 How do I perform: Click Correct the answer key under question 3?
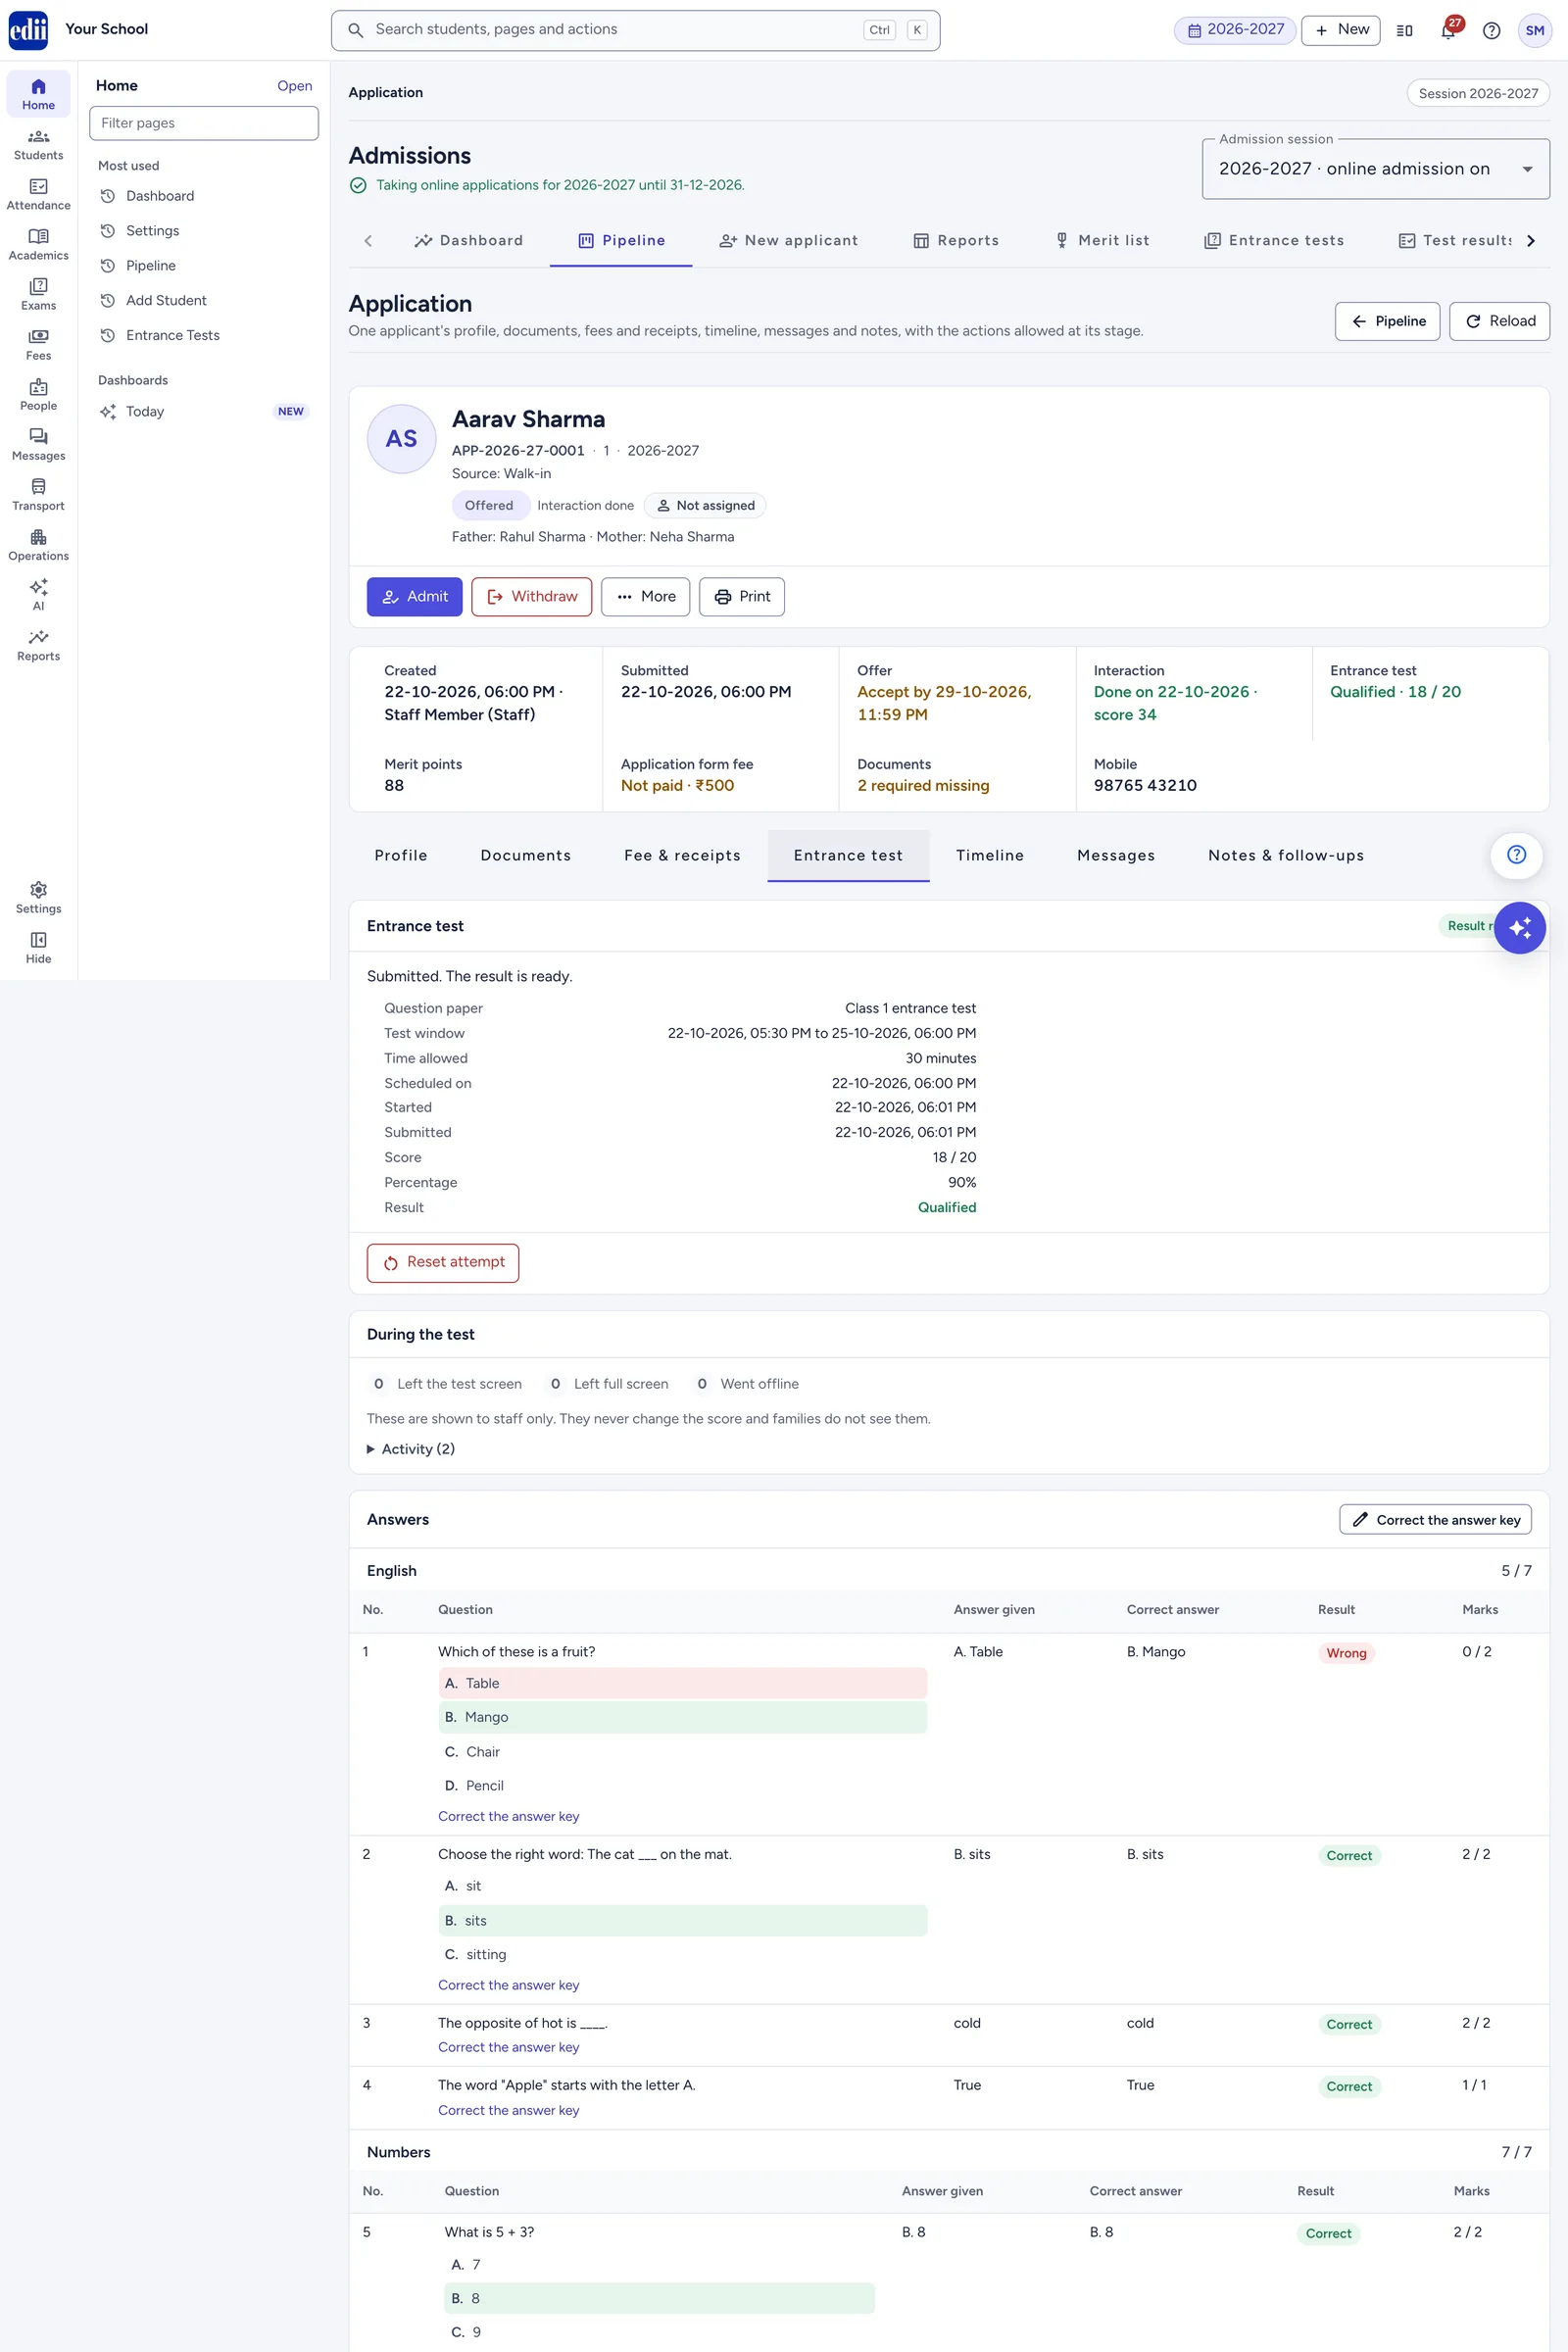click(x=508, y=2047)
